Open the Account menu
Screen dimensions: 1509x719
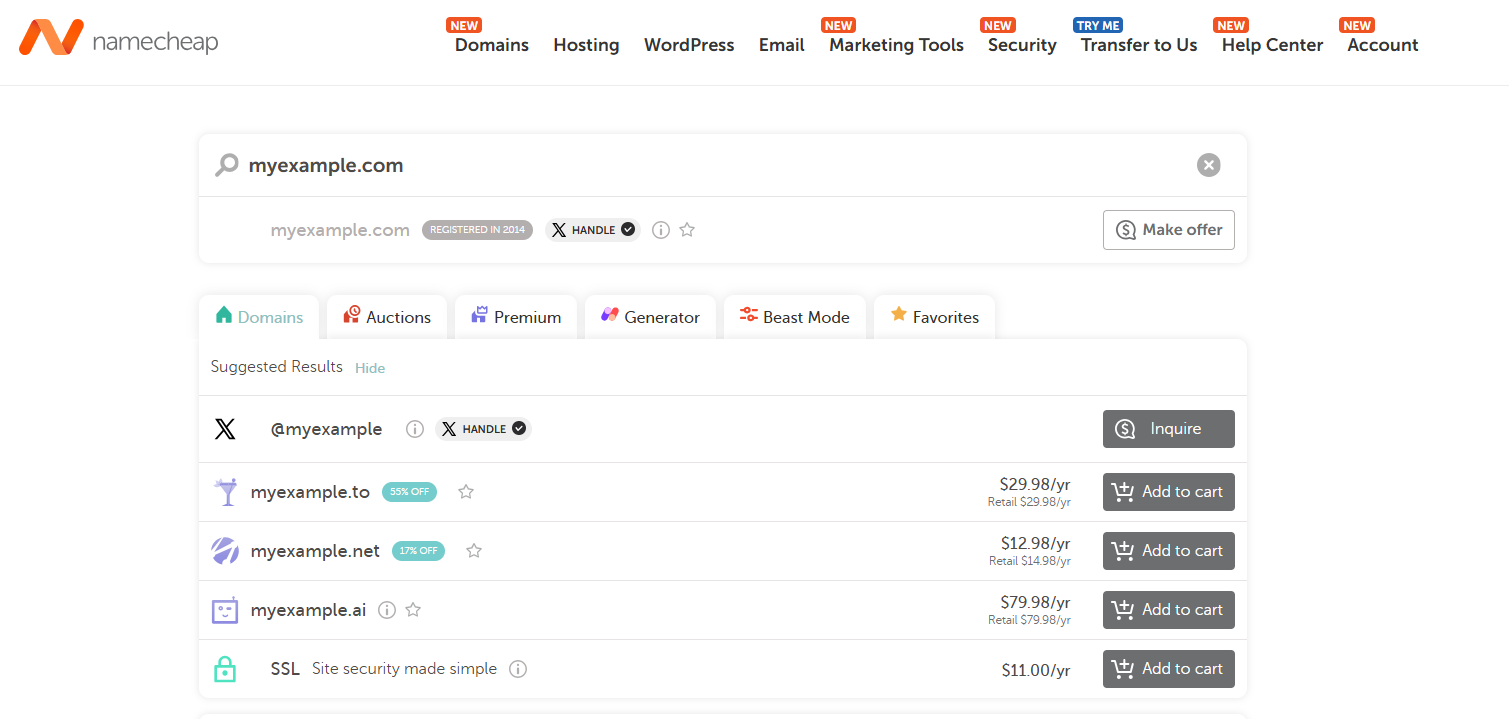pos(1383,45)
